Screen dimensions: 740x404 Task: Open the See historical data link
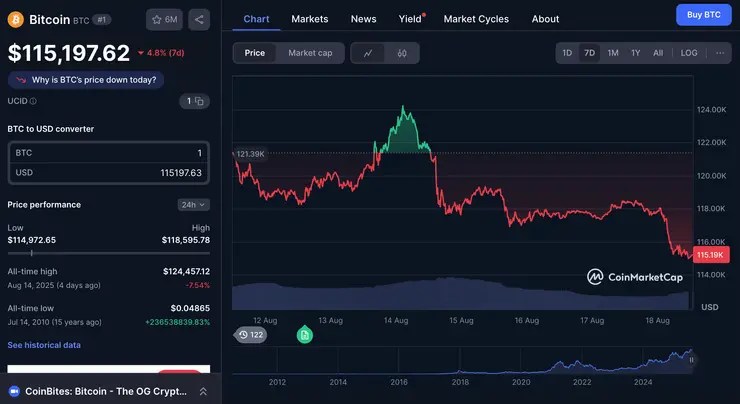44,345
